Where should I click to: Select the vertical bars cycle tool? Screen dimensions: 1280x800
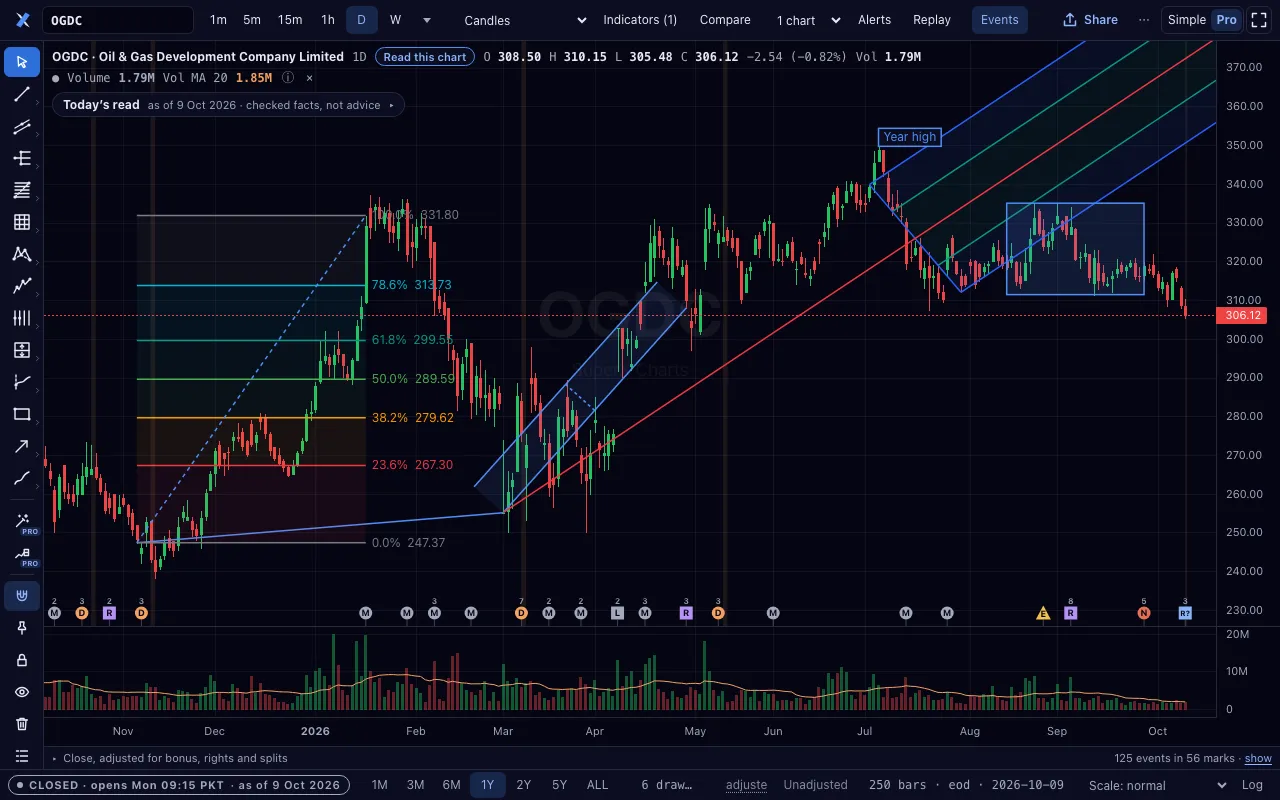[x=22, y=318]
